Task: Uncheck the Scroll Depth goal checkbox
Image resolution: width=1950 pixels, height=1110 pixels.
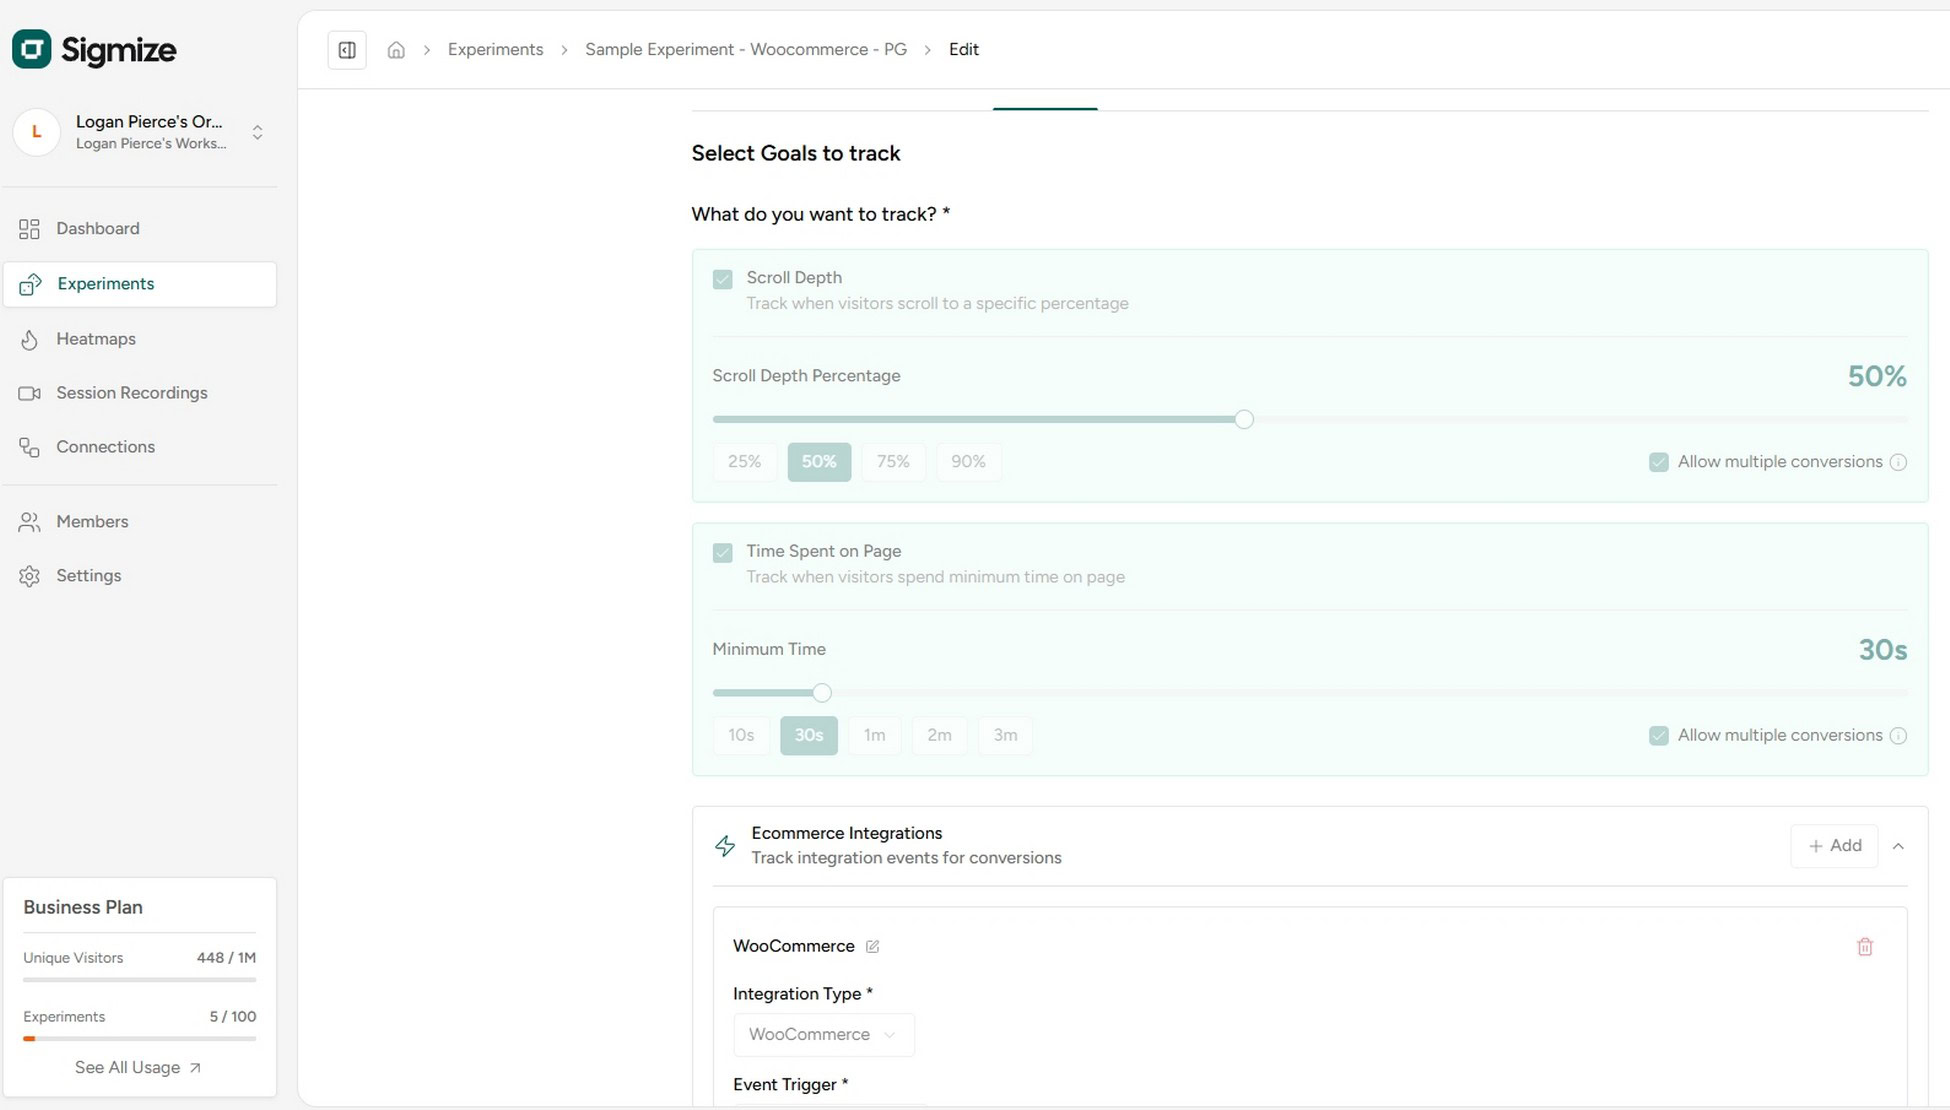Action: [722, 279]
